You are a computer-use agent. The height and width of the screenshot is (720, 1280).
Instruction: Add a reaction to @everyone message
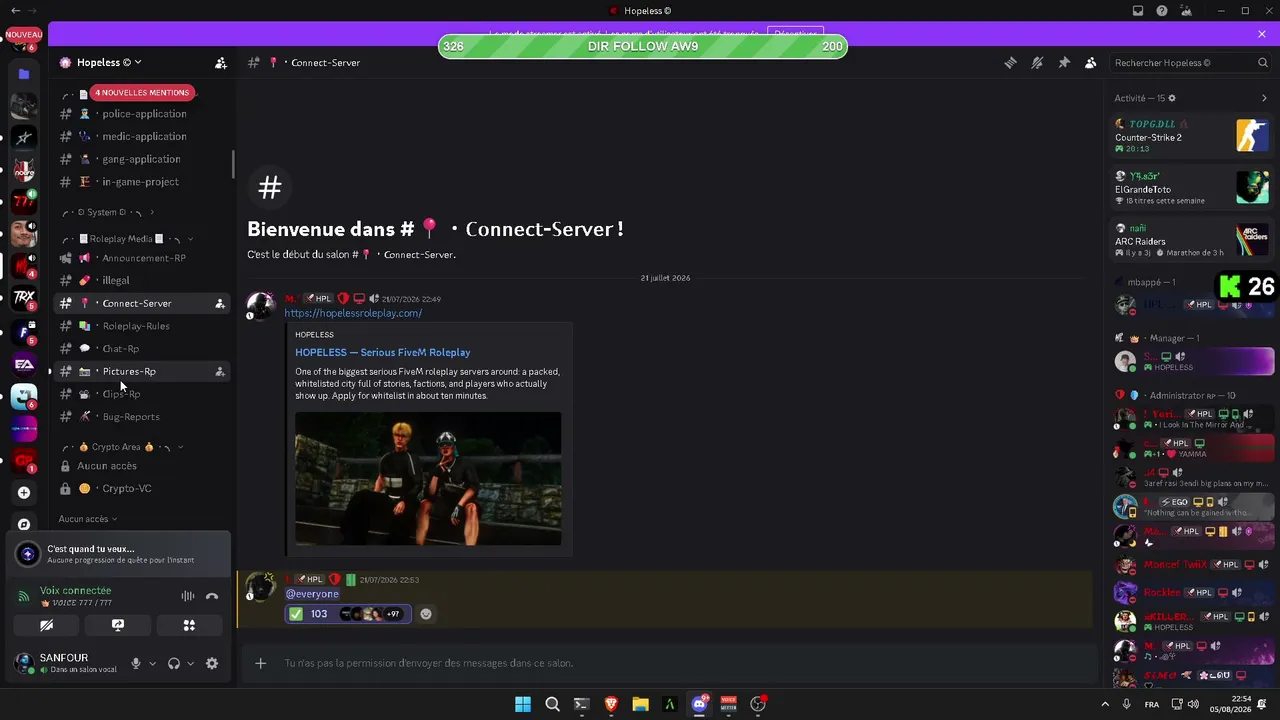(426, 614)
